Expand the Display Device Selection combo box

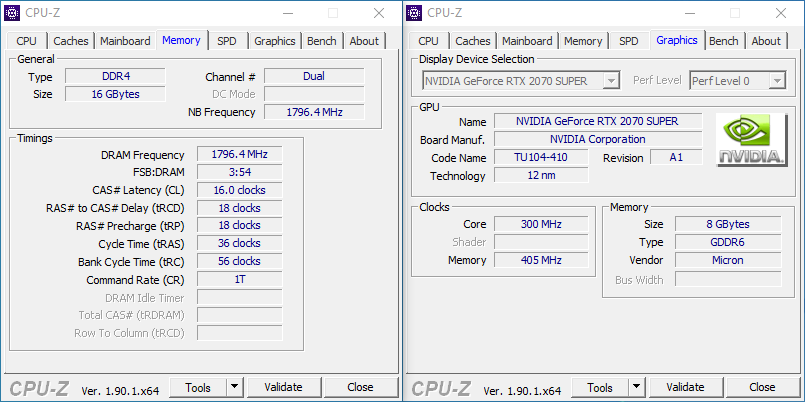pos(520,80)
